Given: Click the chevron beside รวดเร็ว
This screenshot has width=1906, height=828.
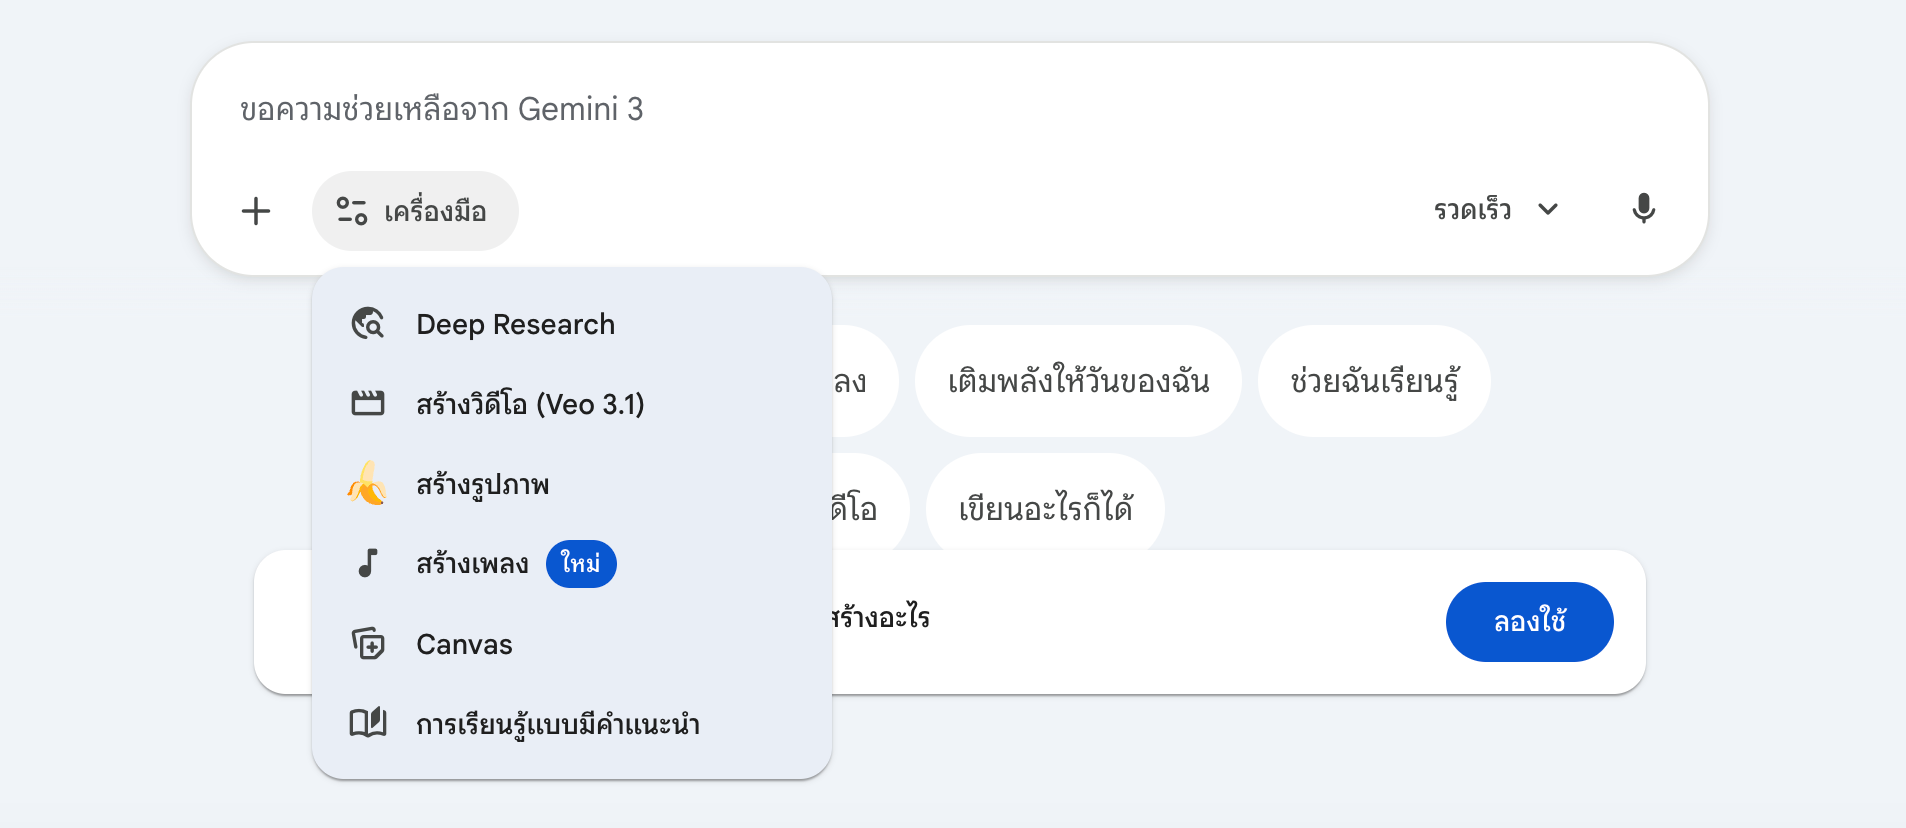Looking at the screenshot, I should click(x=1548, y=209).
